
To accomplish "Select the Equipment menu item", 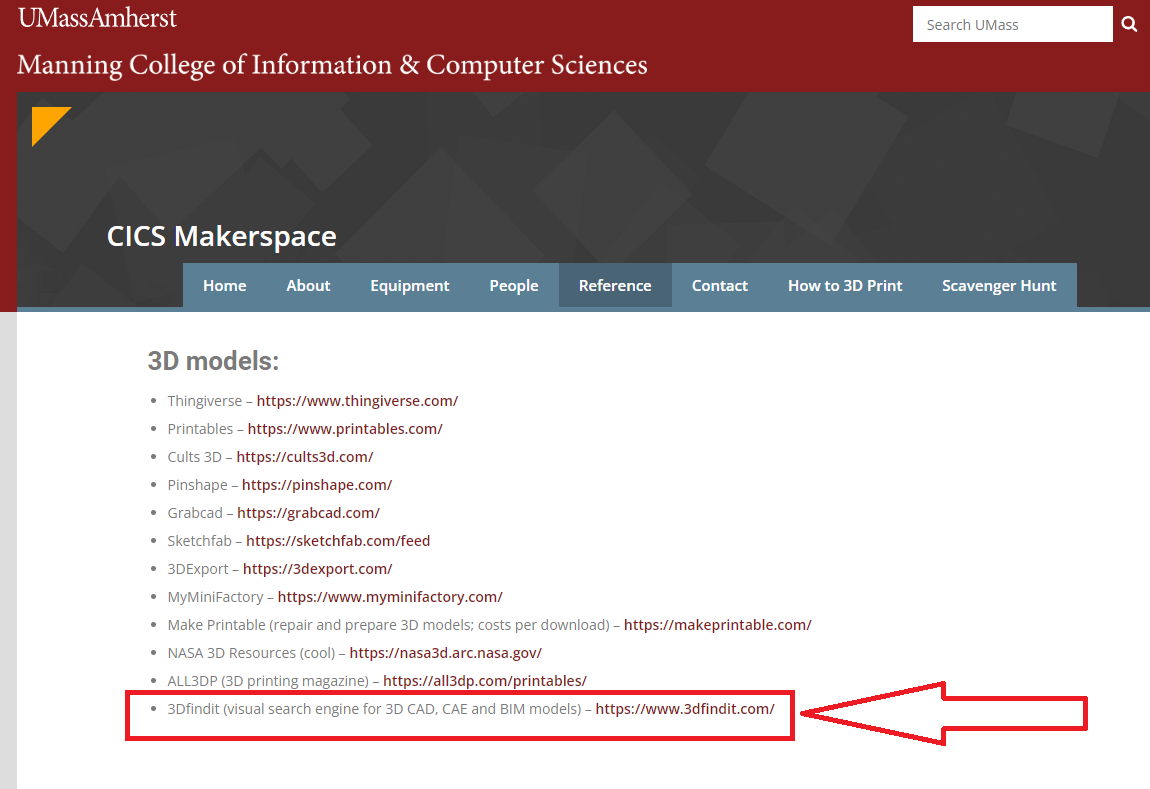I will [409, 285].
